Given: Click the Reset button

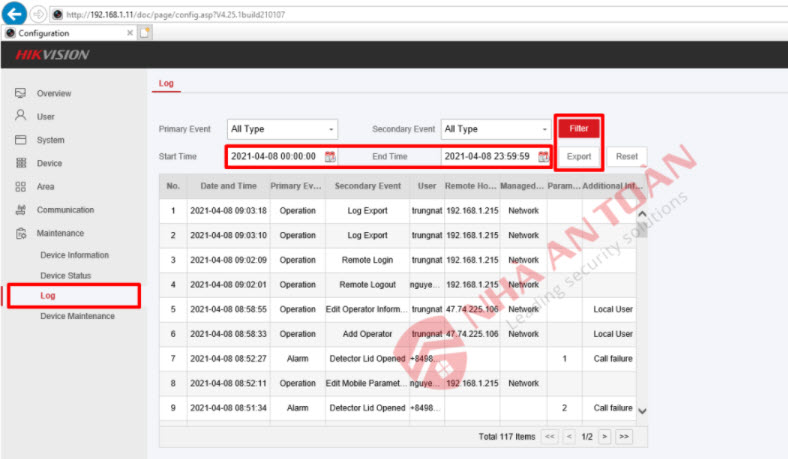Looking at the screenshot, I should click(x=626, y=157).
